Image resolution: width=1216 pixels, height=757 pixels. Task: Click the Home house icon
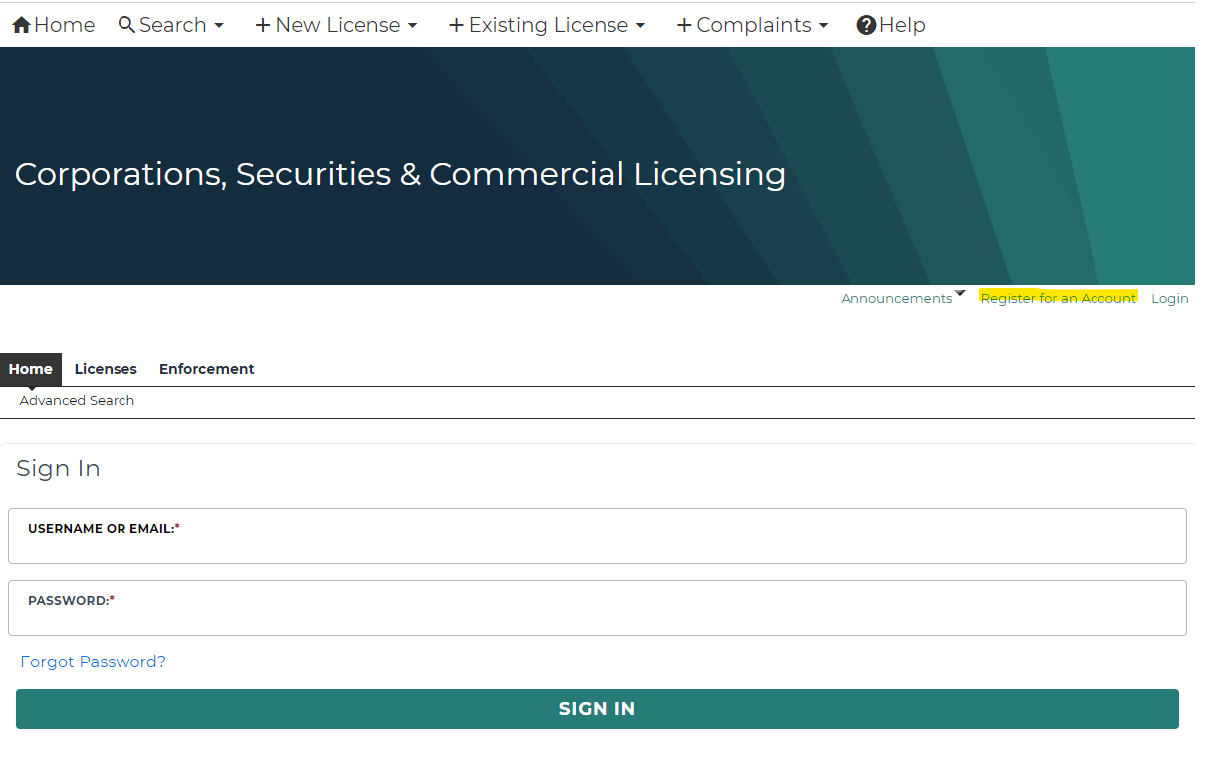coord(21,25)
